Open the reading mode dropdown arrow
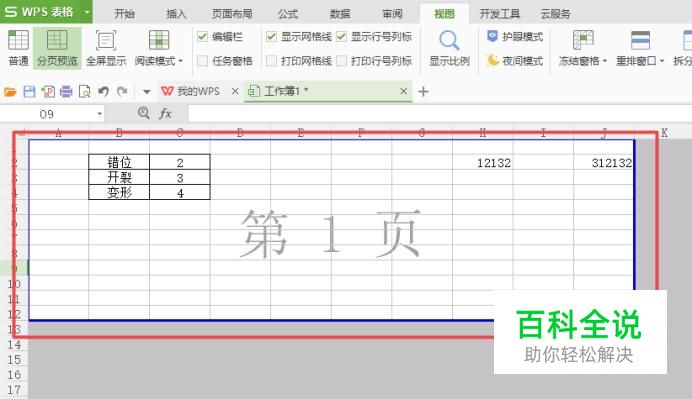The image size is (692, 399). click(181, 61)
